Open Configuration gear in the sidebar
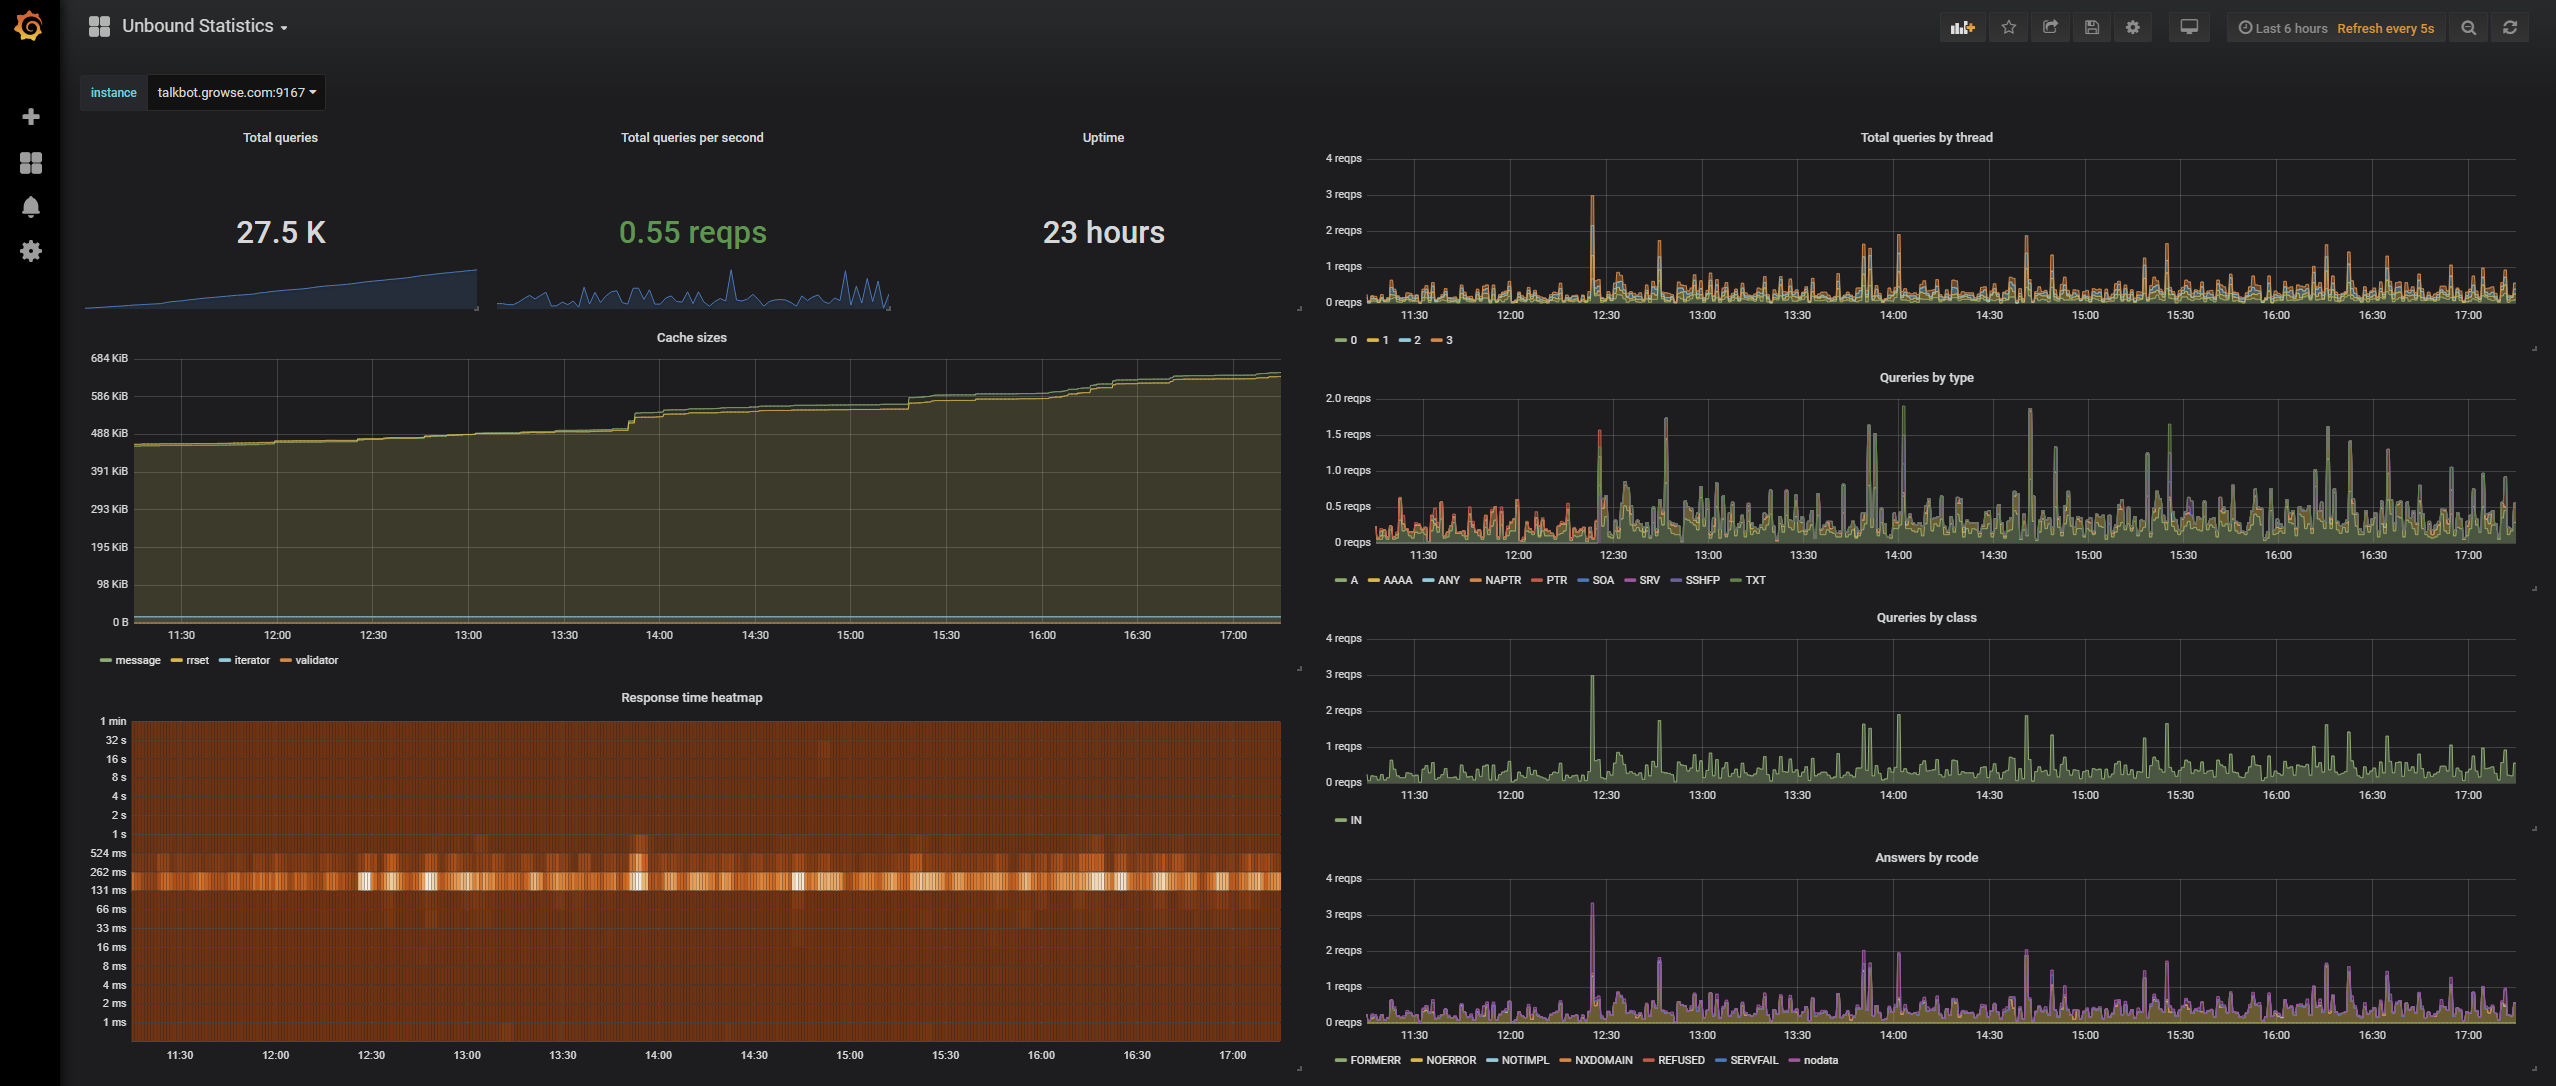The height and width of the screenshot is (1086, 2556). [x=31, y=251]
